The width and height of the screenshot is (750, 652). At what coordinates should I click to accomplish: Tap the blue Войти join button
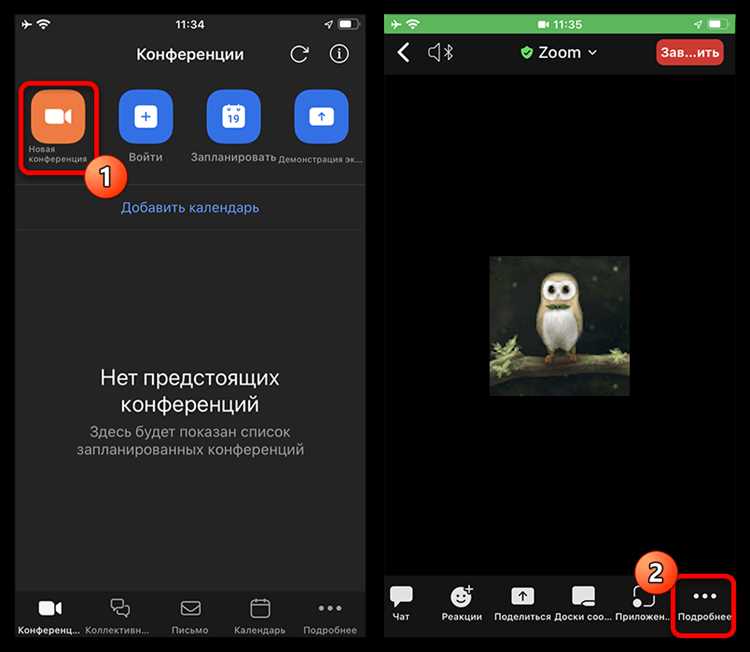pyautogui.click(x=146, y=117)
